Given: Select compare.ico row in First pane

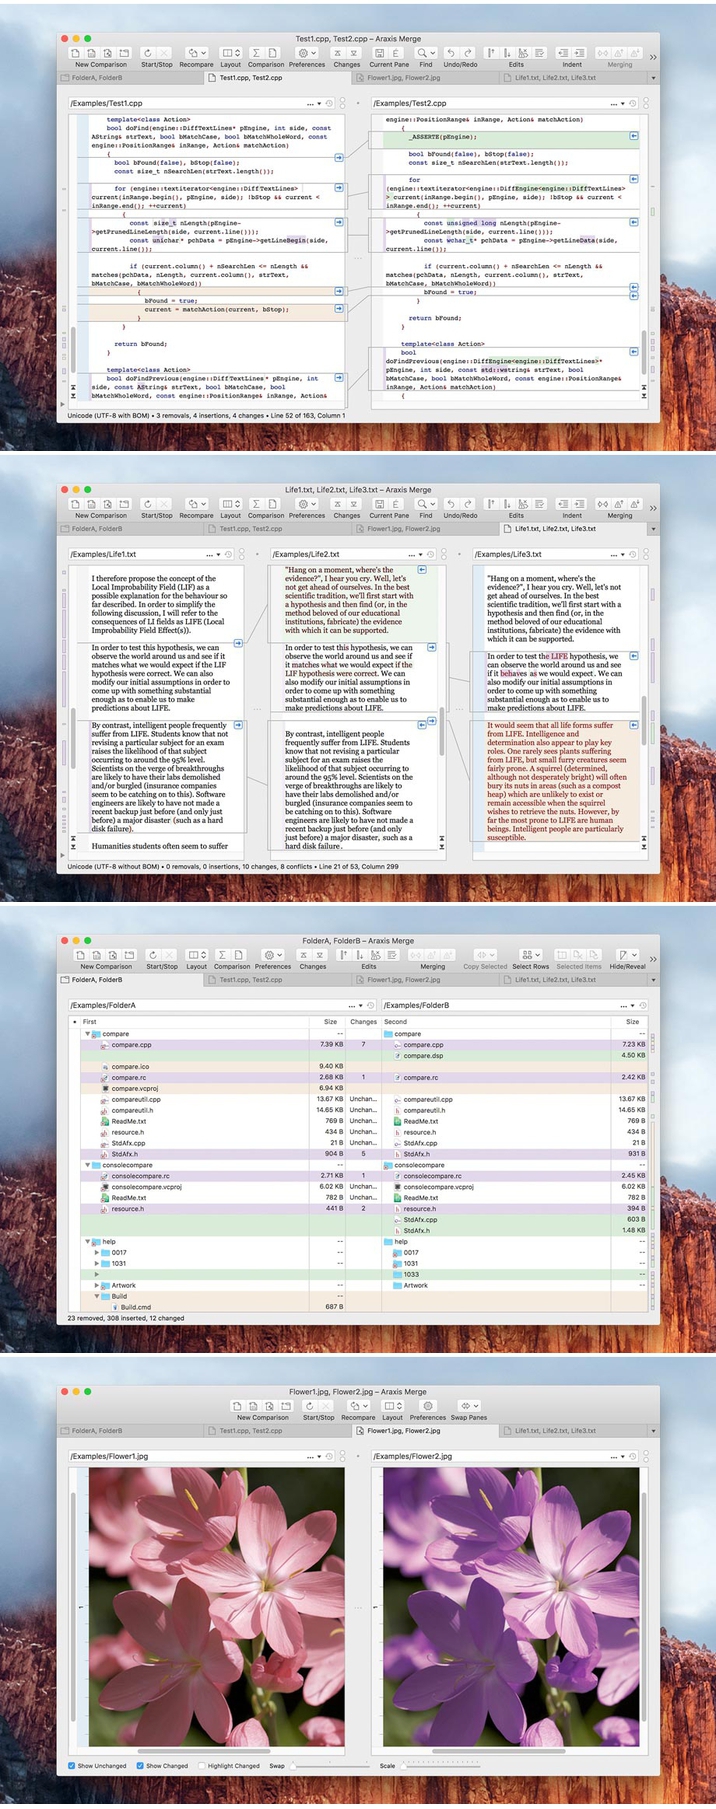Looking at the screenshot, I should [x=213, y=1066].
